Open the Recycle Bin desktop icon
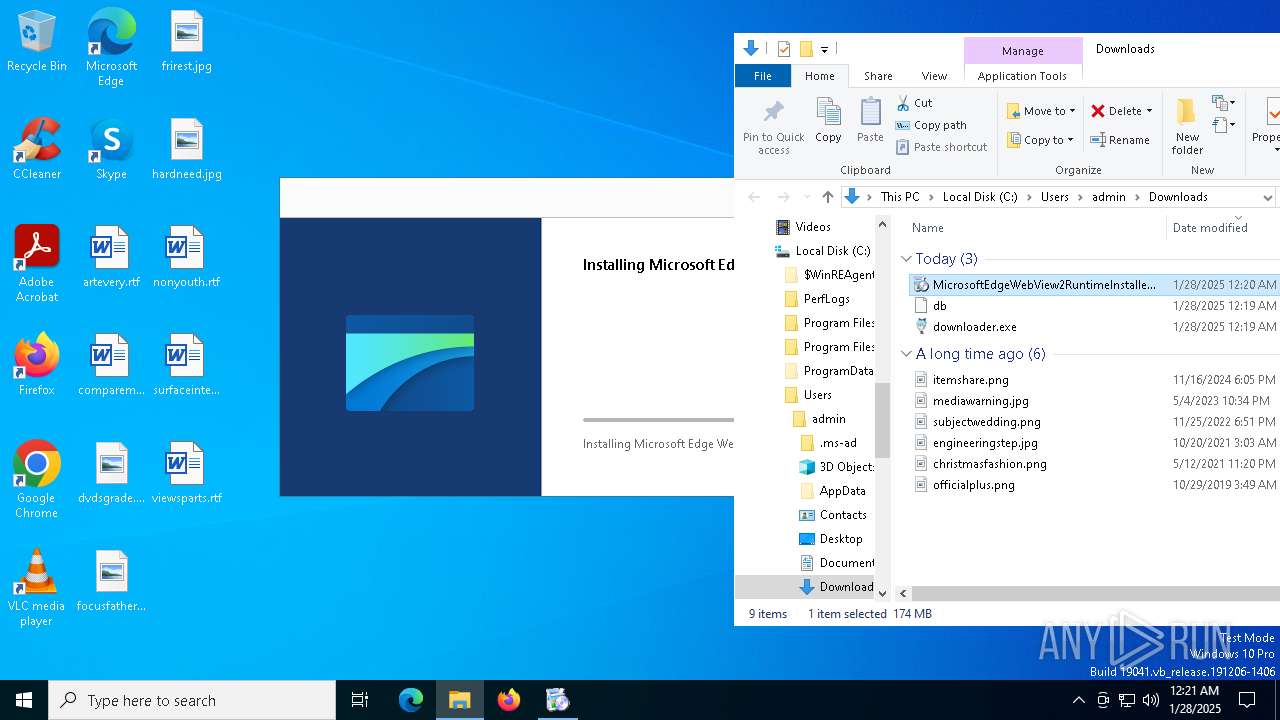 37,42
